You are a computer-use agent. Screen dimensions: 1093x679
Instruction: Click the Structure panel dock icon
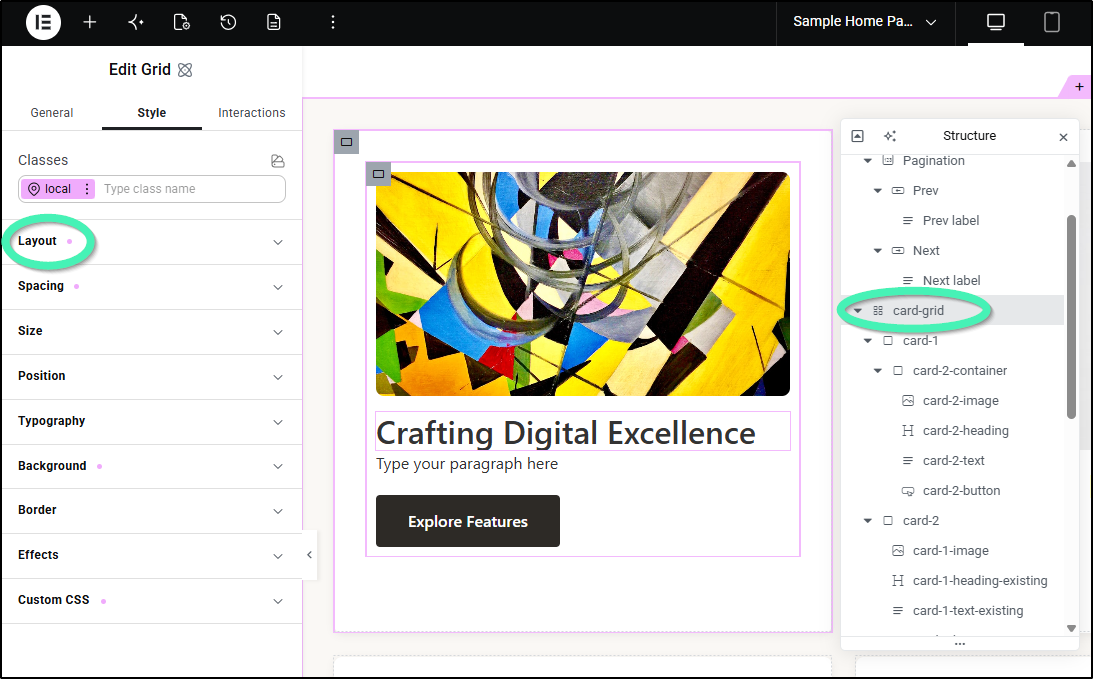tap(858, 136)
